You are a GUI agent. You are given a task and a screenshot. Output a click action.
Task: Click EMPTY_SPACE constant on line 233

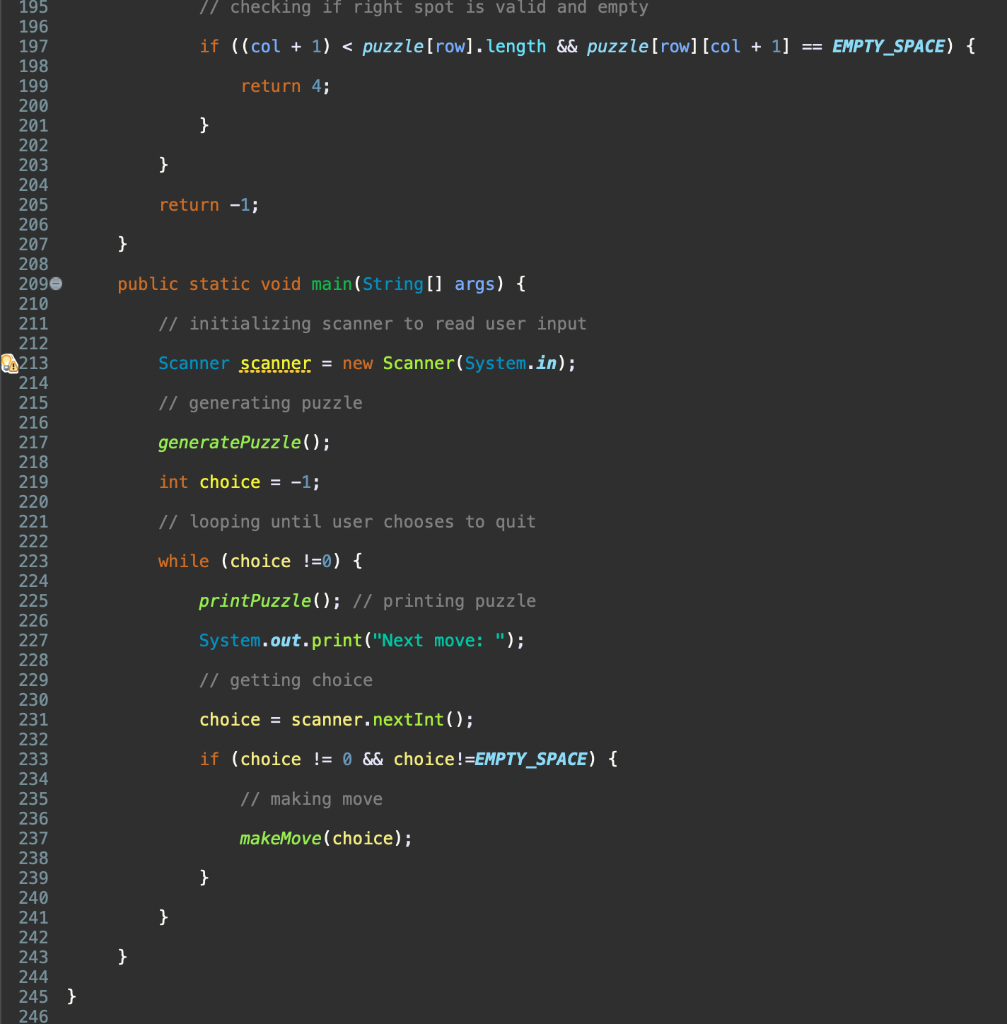[x=531, y=759]
